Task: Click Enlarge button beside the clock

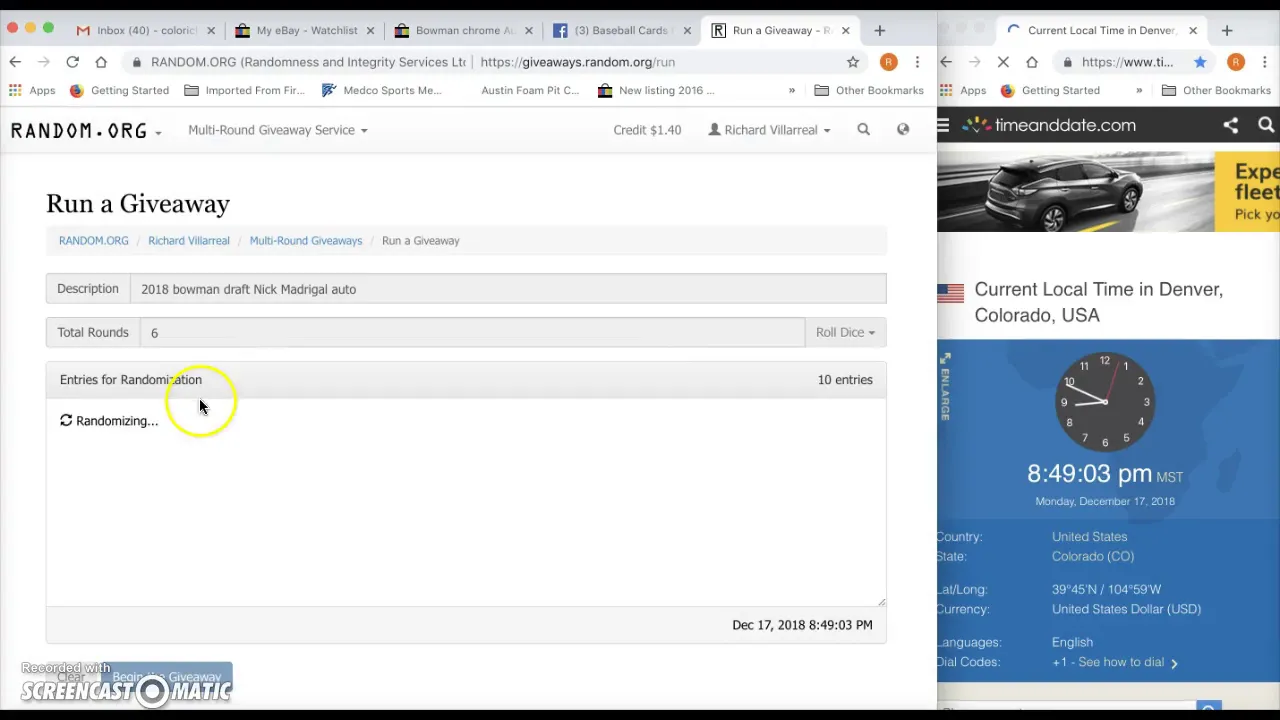Action: pyautogui.click(x=945, y=385)
